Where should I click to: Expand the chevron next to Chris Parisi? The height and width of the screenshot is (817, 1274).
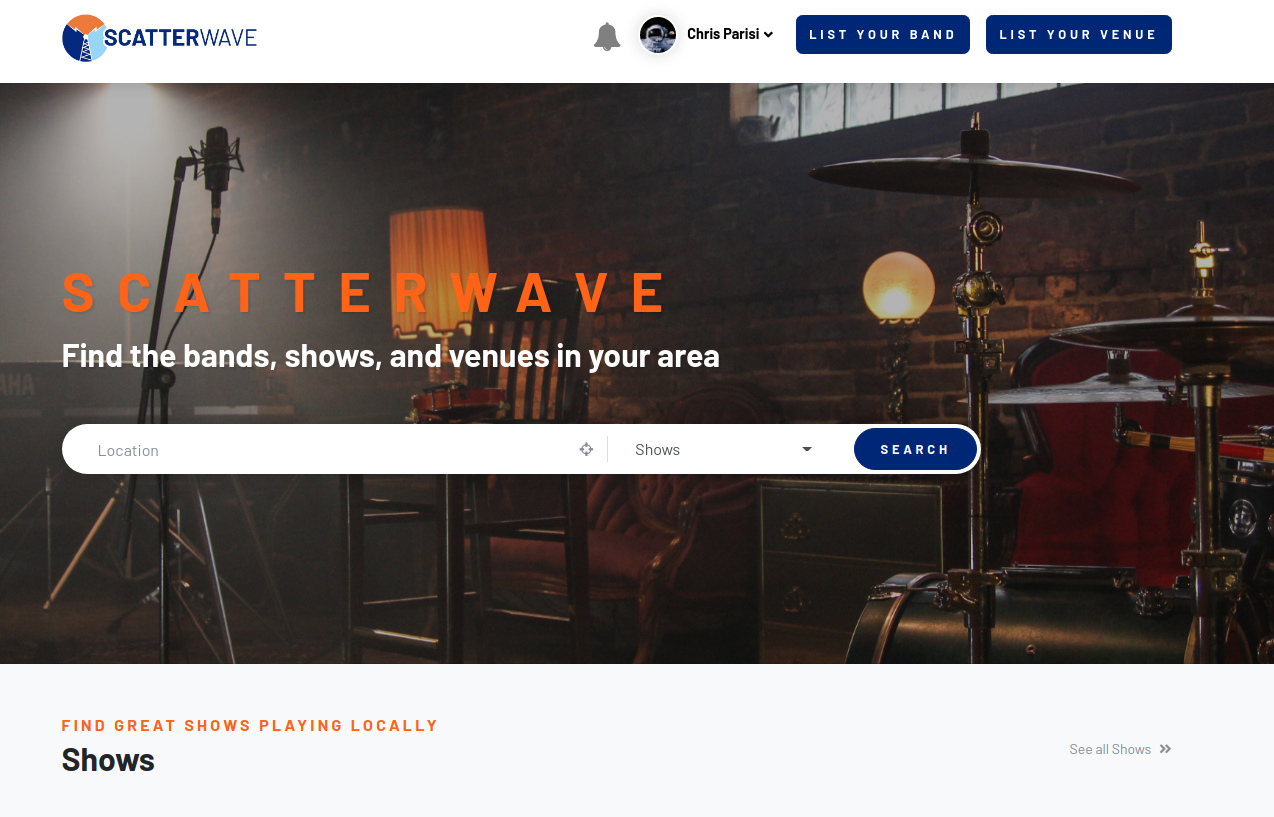point(768,35)
